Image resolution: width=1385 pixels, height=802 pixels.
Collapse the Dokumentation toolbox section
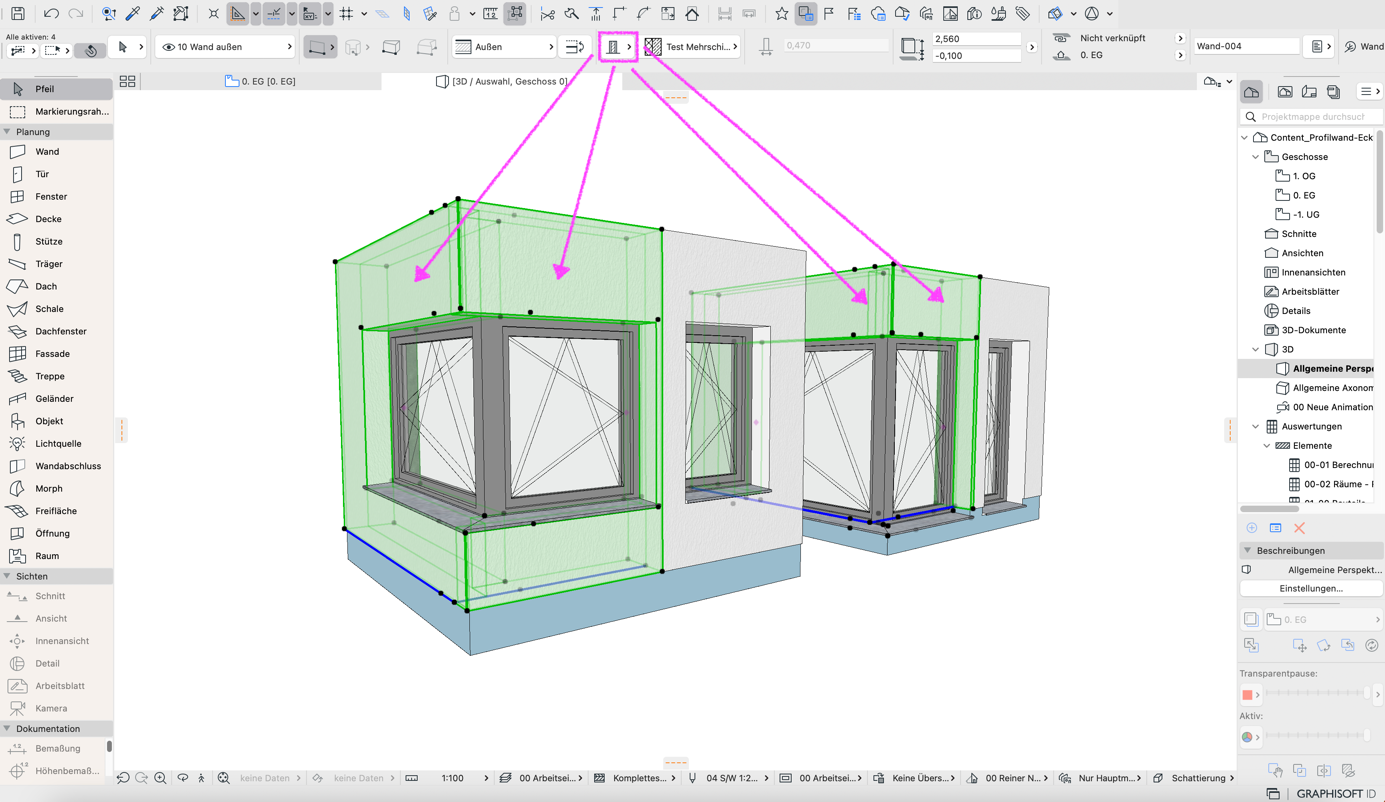click(7, 729)
